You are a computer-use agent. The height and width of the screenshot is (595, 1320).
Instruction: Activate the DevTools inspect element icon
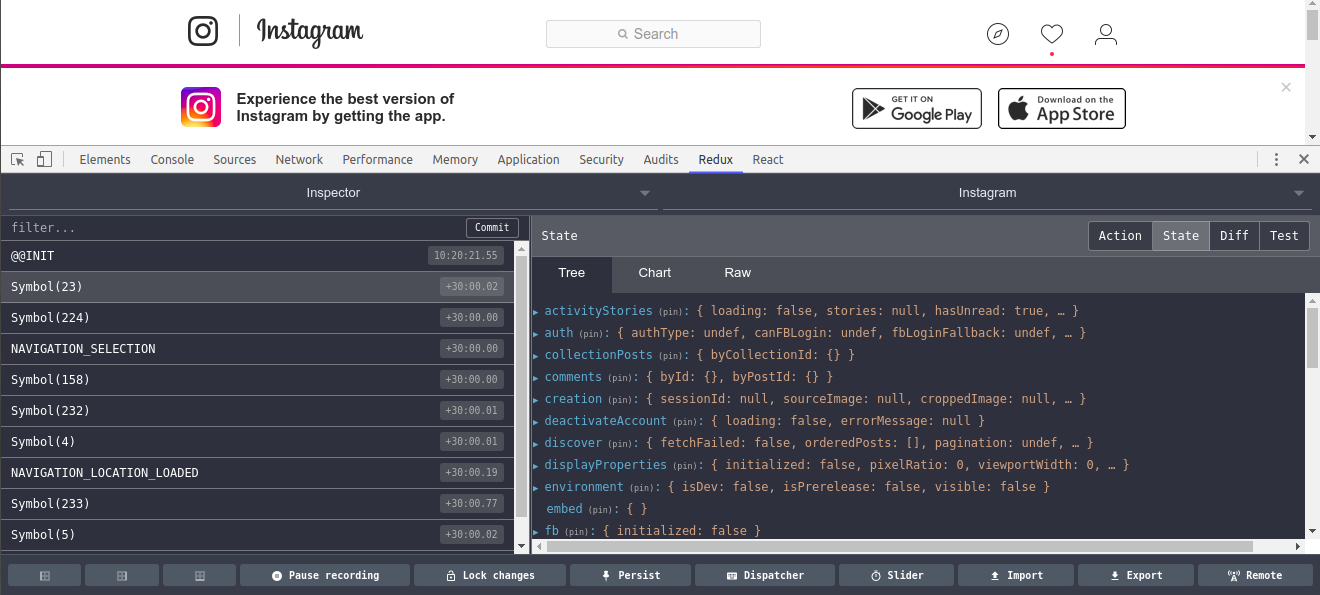click(x=18, y=160)
